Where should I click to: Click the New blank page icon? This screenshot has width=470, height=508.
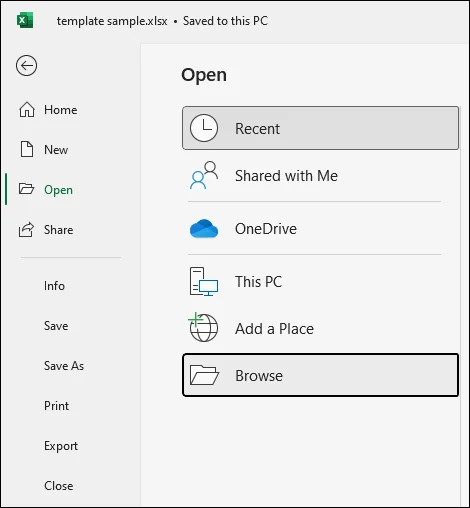[27, 149]
